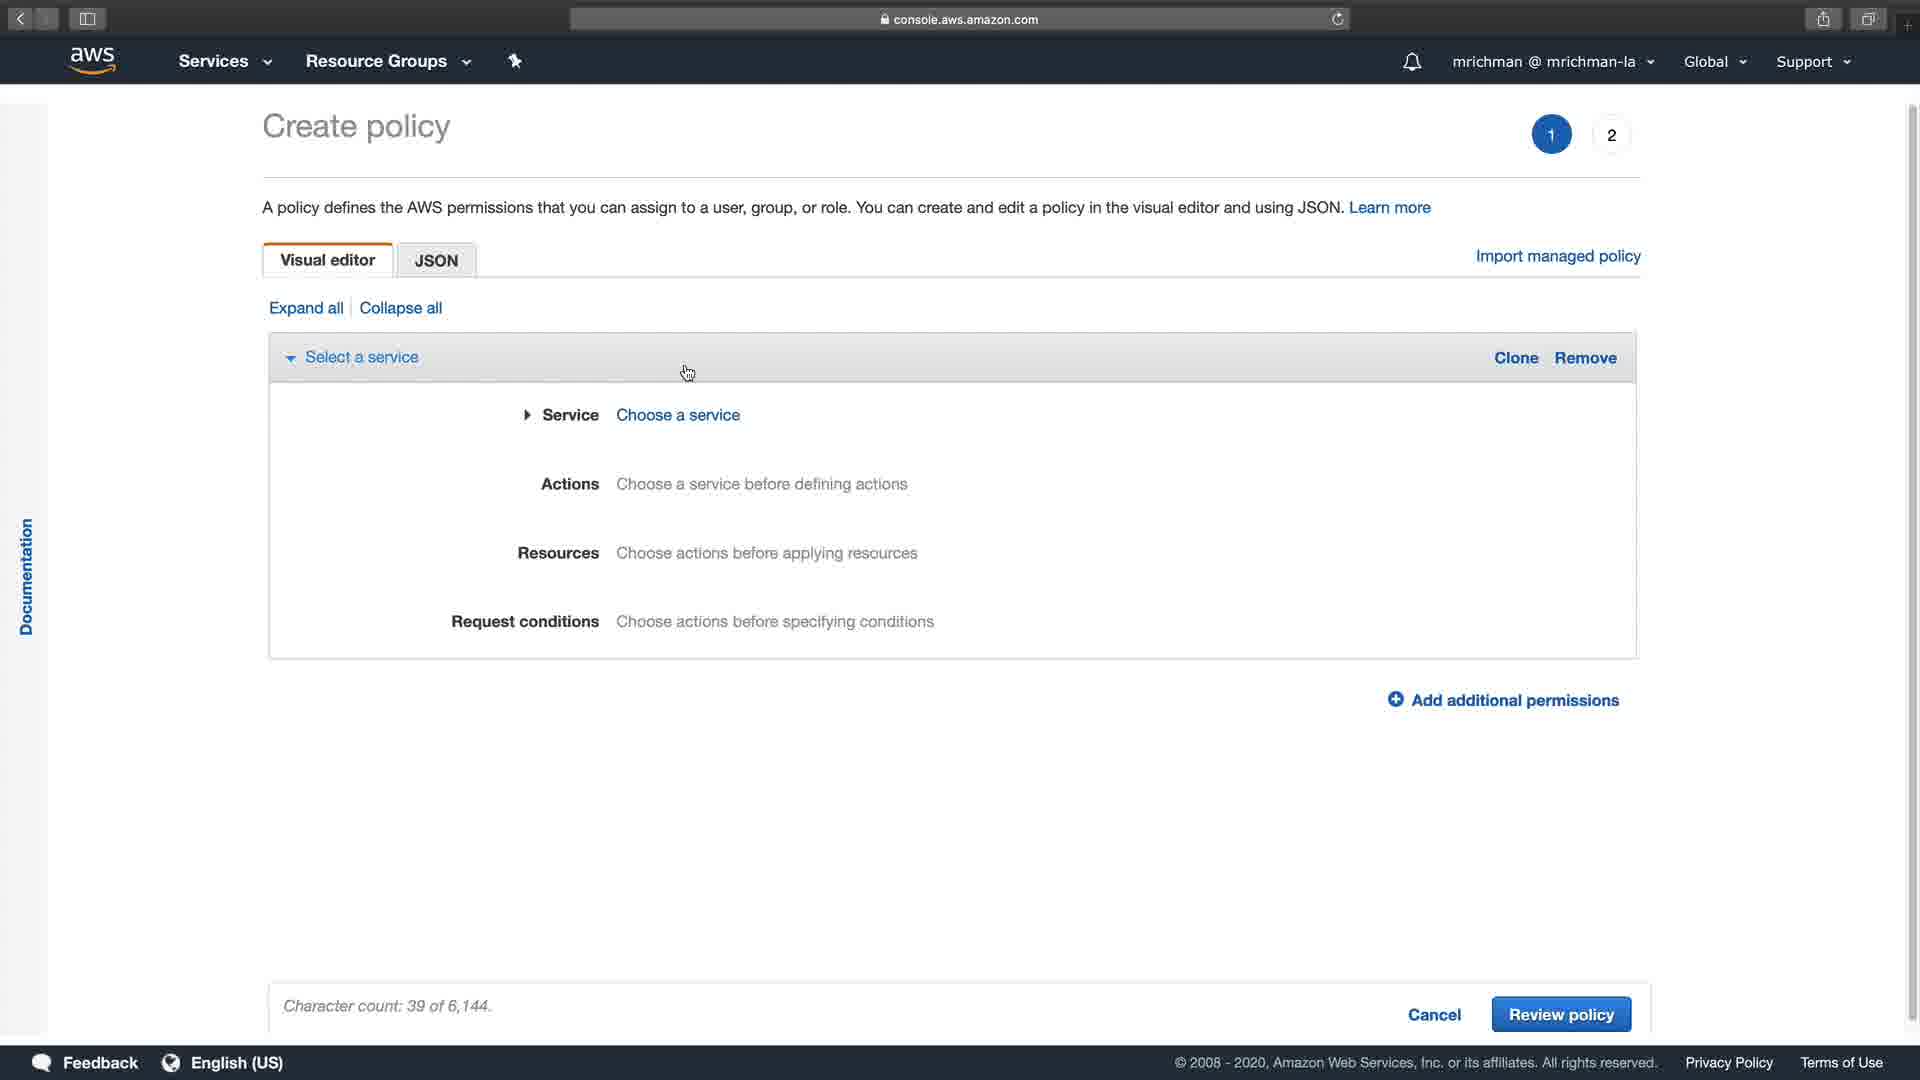Expand the Service disclosure triangle
The height and width of the screenshot is (1080, 1920).
click(527, 415)
